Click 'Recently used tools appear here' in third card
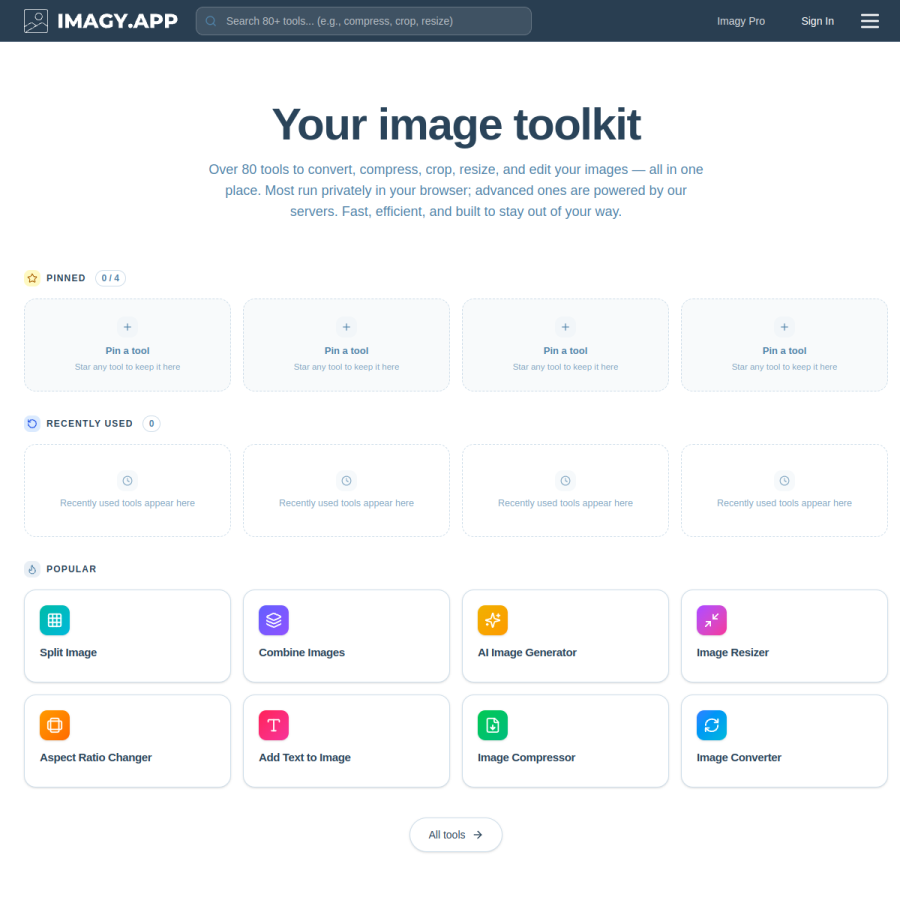Viewport: 900px width, 900px height. pos(565,503)
